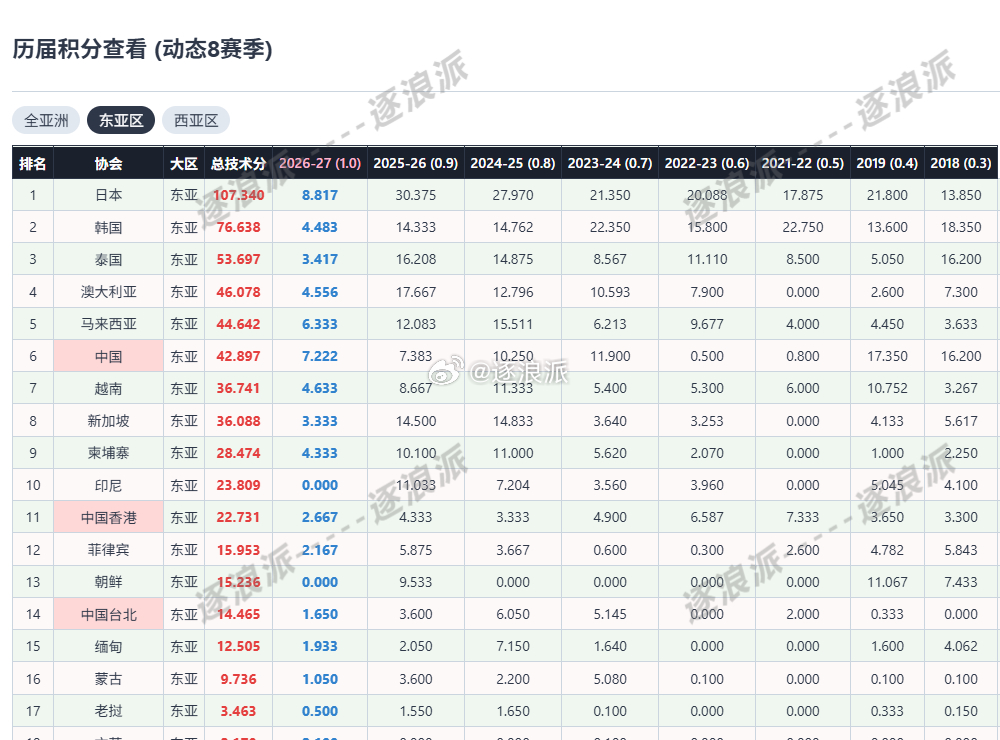Click Vietnam's total score 36.741
The image size is (1000, 740).
pos(239,388)
